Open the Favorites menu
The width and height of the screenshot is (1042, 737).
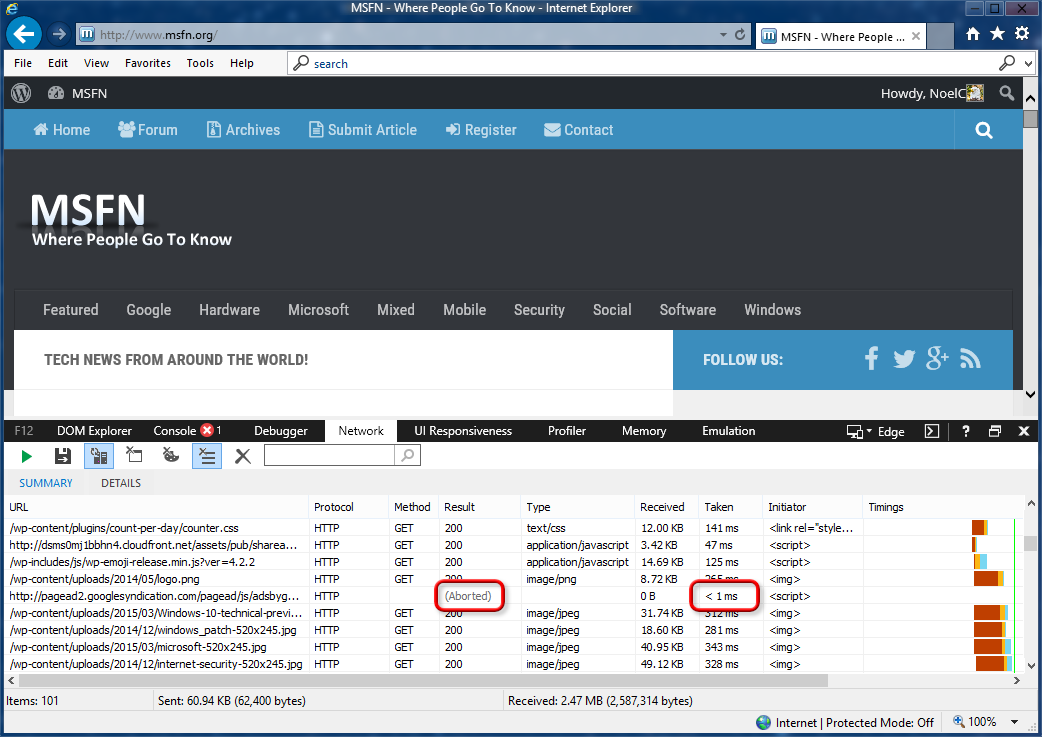pos(148,63)
